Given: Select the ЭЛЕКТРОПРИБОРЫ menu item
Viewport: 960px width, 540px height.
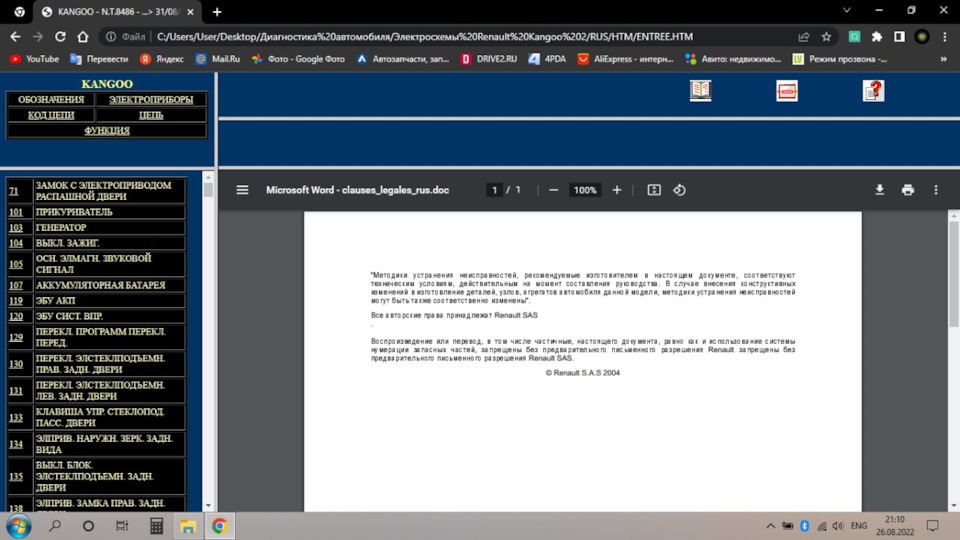Looking at the screenshot, I should [151, 99].
